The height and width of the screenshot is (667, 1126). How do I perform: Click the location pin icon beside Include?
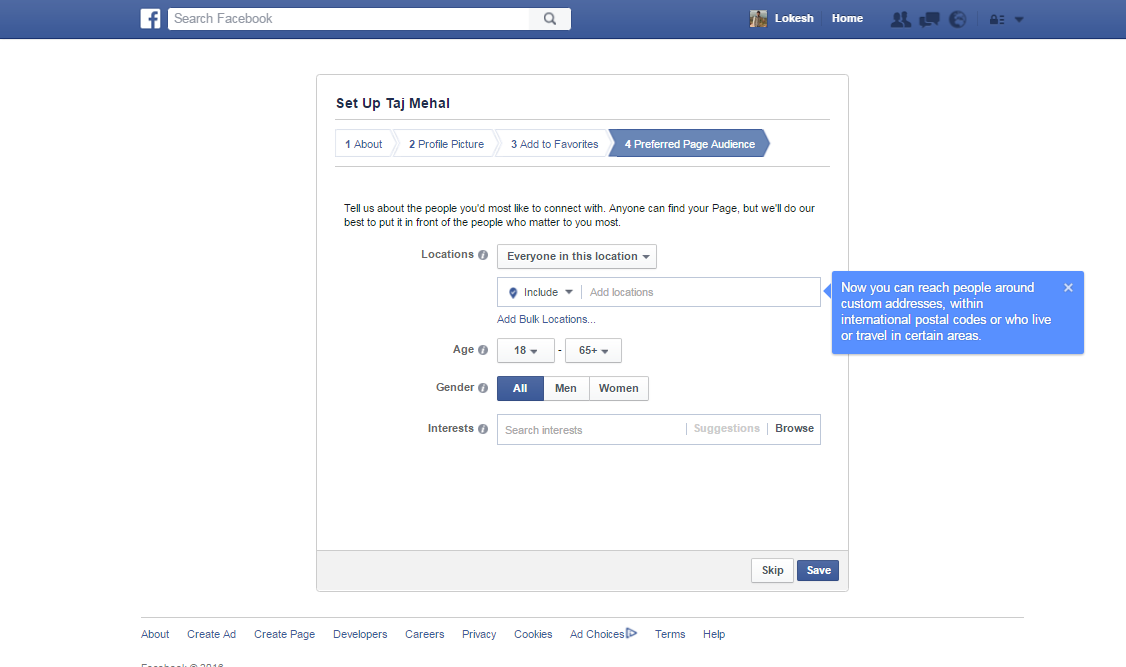tap(513, 292)
